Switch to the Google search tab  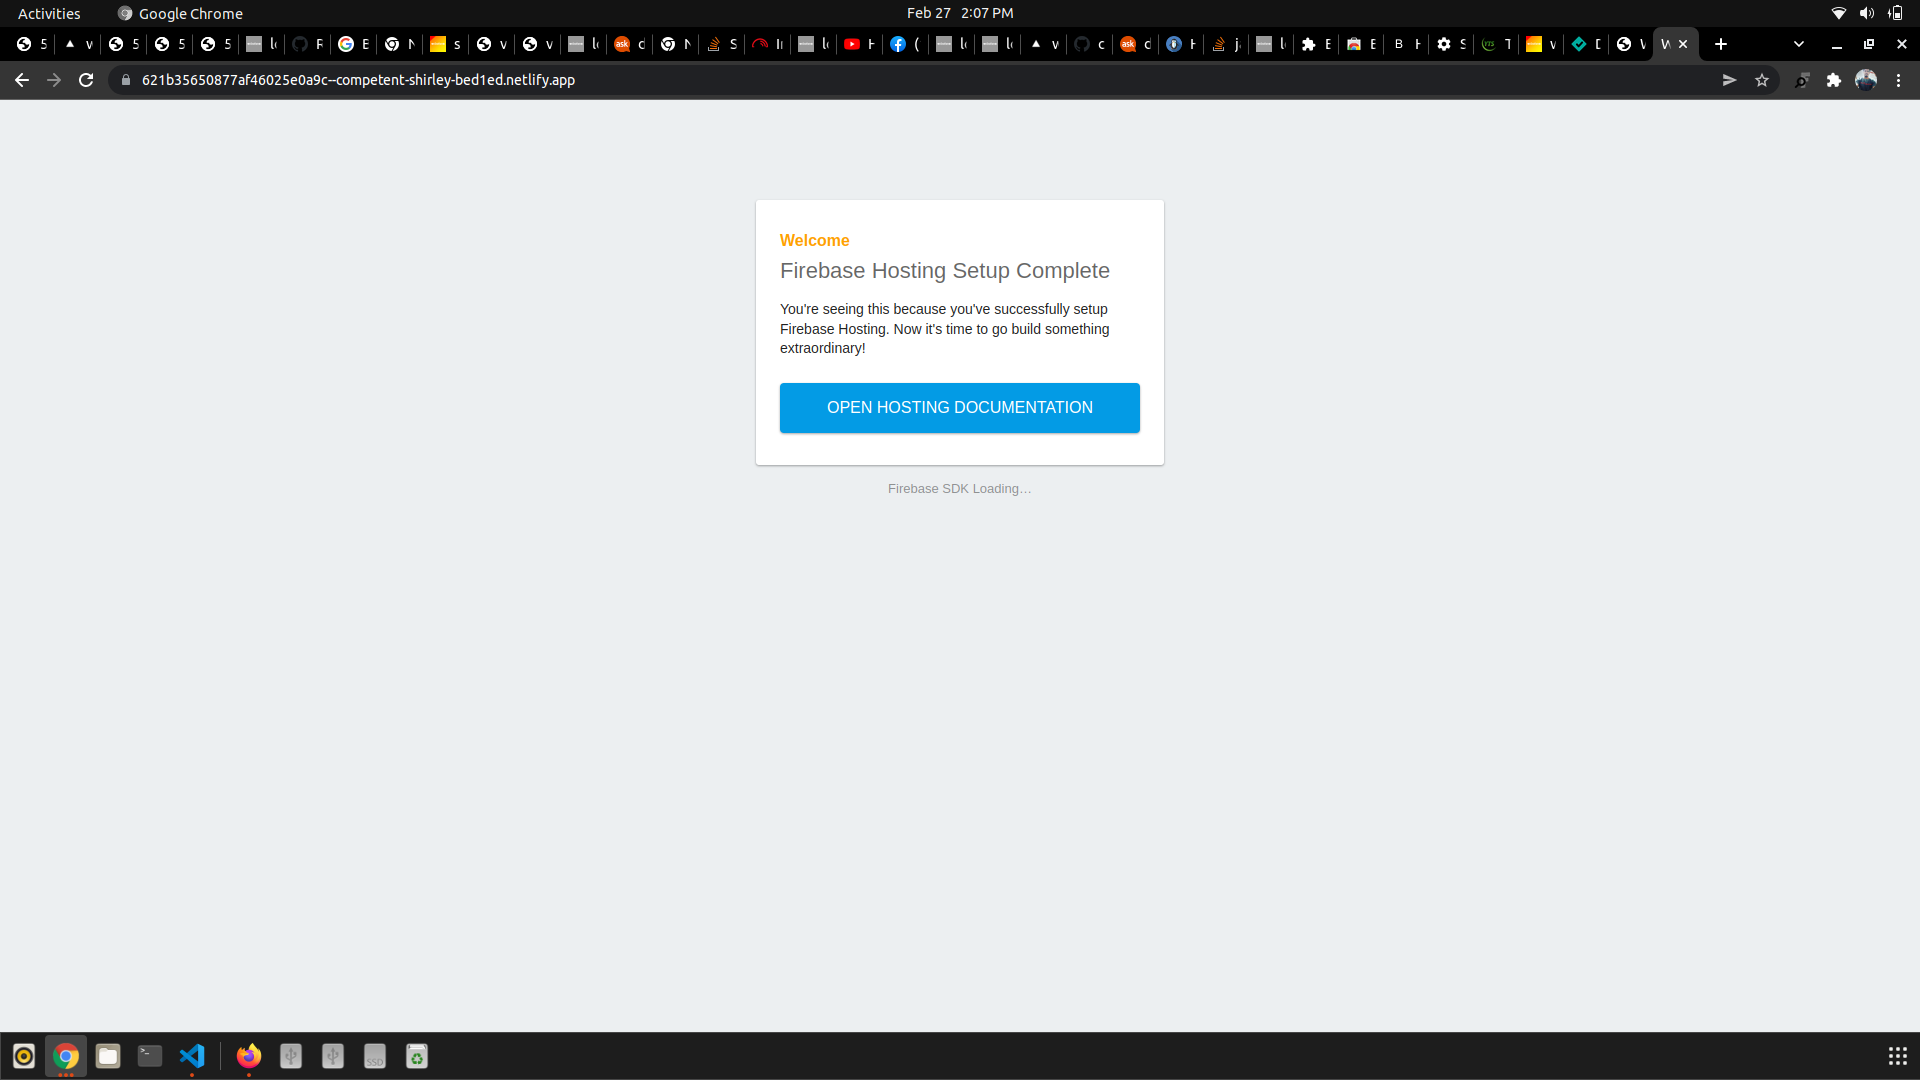pos(352,44)
